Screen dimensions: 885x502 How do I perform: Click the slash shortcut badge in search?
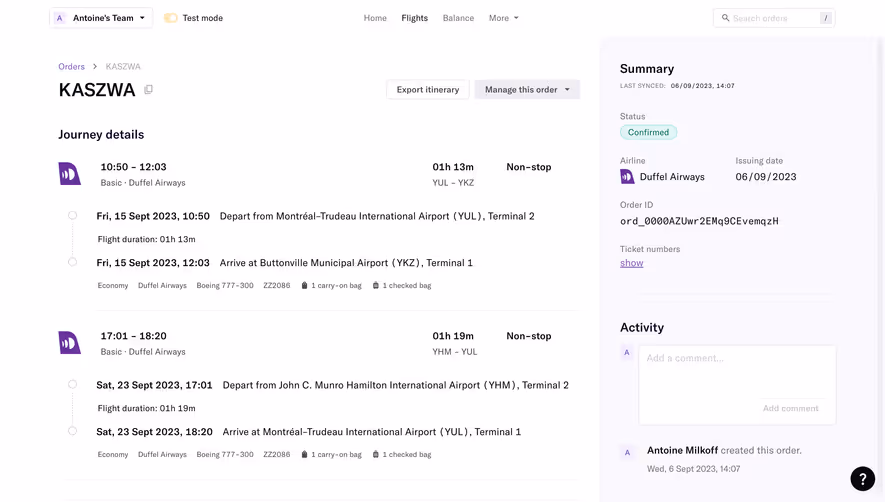[825, 18]
